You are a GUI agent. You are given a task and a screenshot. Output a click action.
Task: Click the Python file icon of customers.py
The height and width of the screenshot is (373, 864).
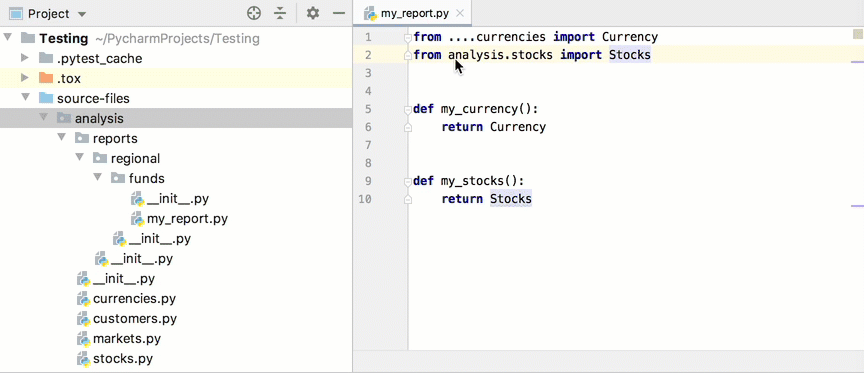point(83,318)
